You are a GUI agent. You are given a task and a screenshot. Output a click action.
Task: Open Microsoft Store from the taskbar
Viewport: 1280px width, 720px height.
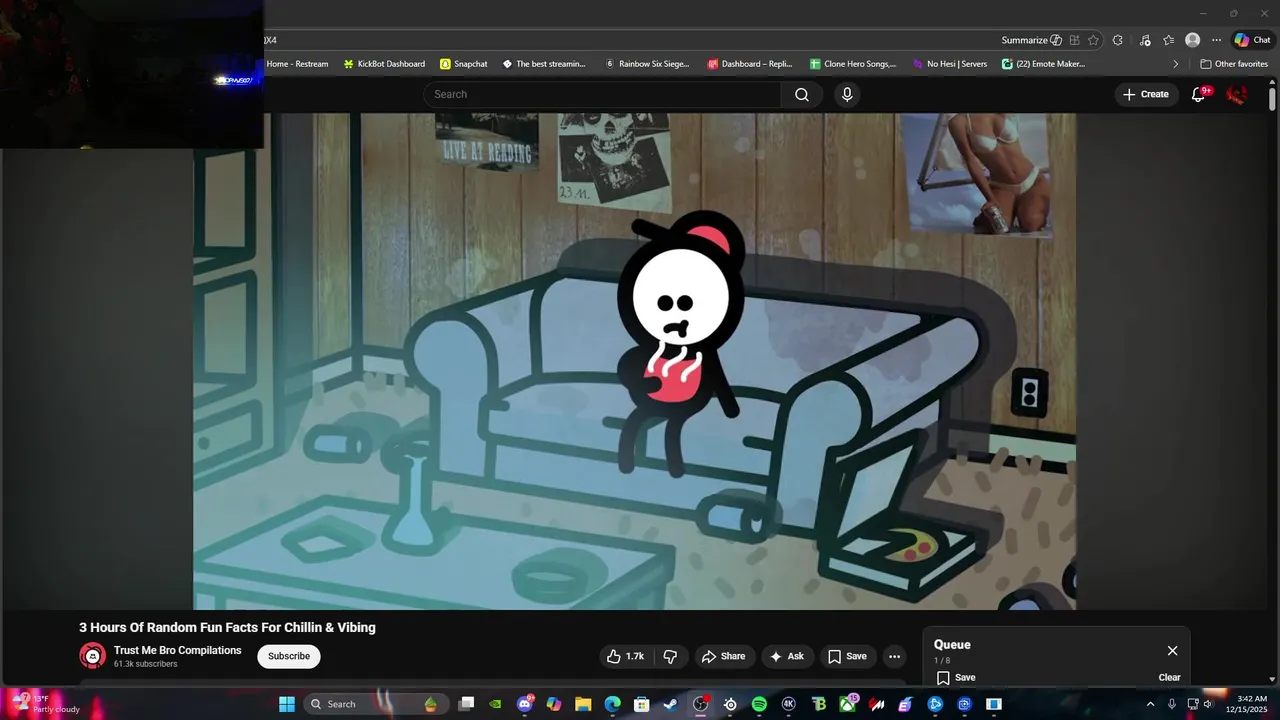pyautogui.click(x=642, y=704)
